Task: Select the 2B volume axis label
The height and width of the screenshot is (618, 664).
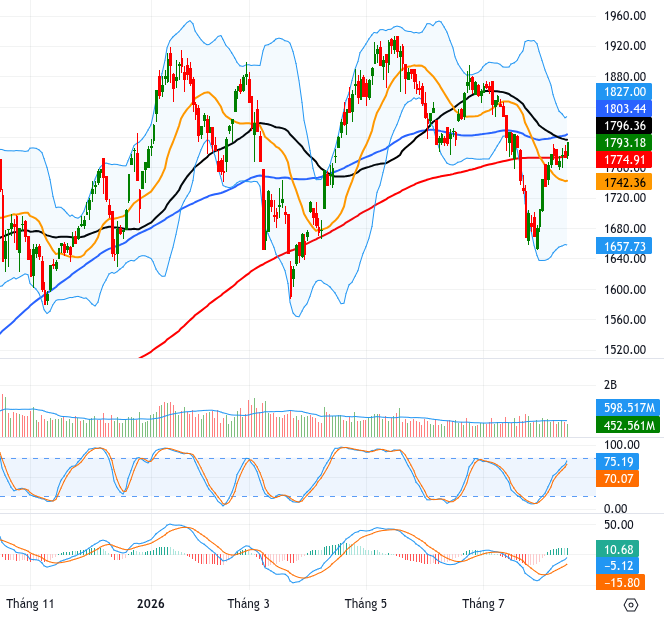Action: (610, 385)
